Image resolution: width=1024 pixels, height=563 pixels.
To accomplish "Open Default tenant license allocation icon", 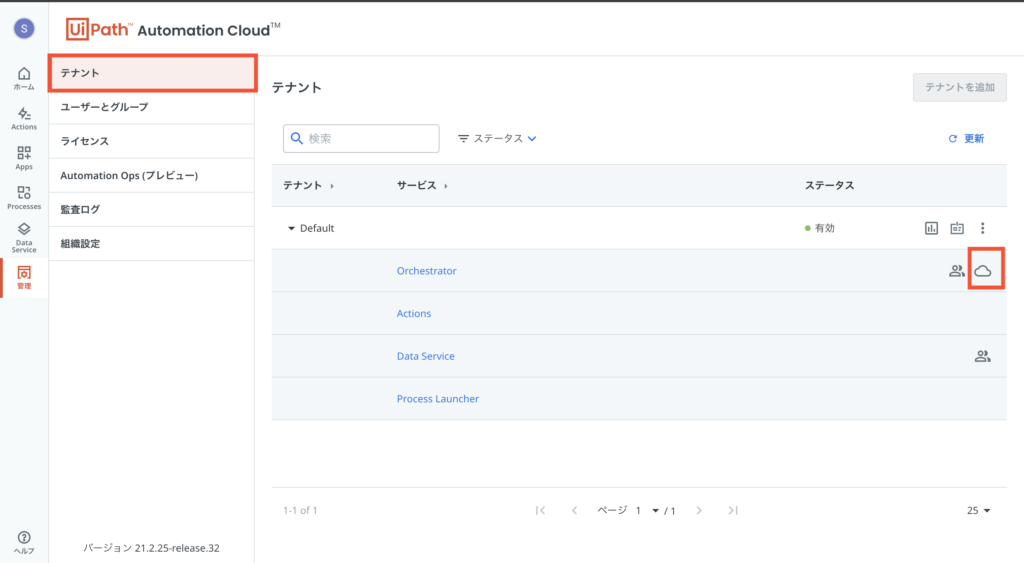I will tap(957, 228).
